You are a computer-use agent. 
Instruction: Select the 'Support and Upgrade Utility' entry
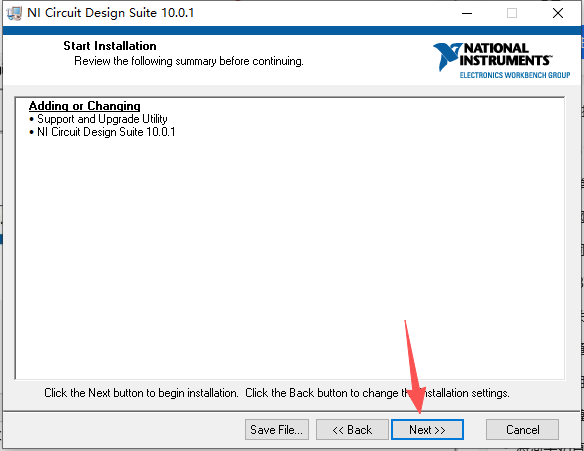[x=102, y=119]
